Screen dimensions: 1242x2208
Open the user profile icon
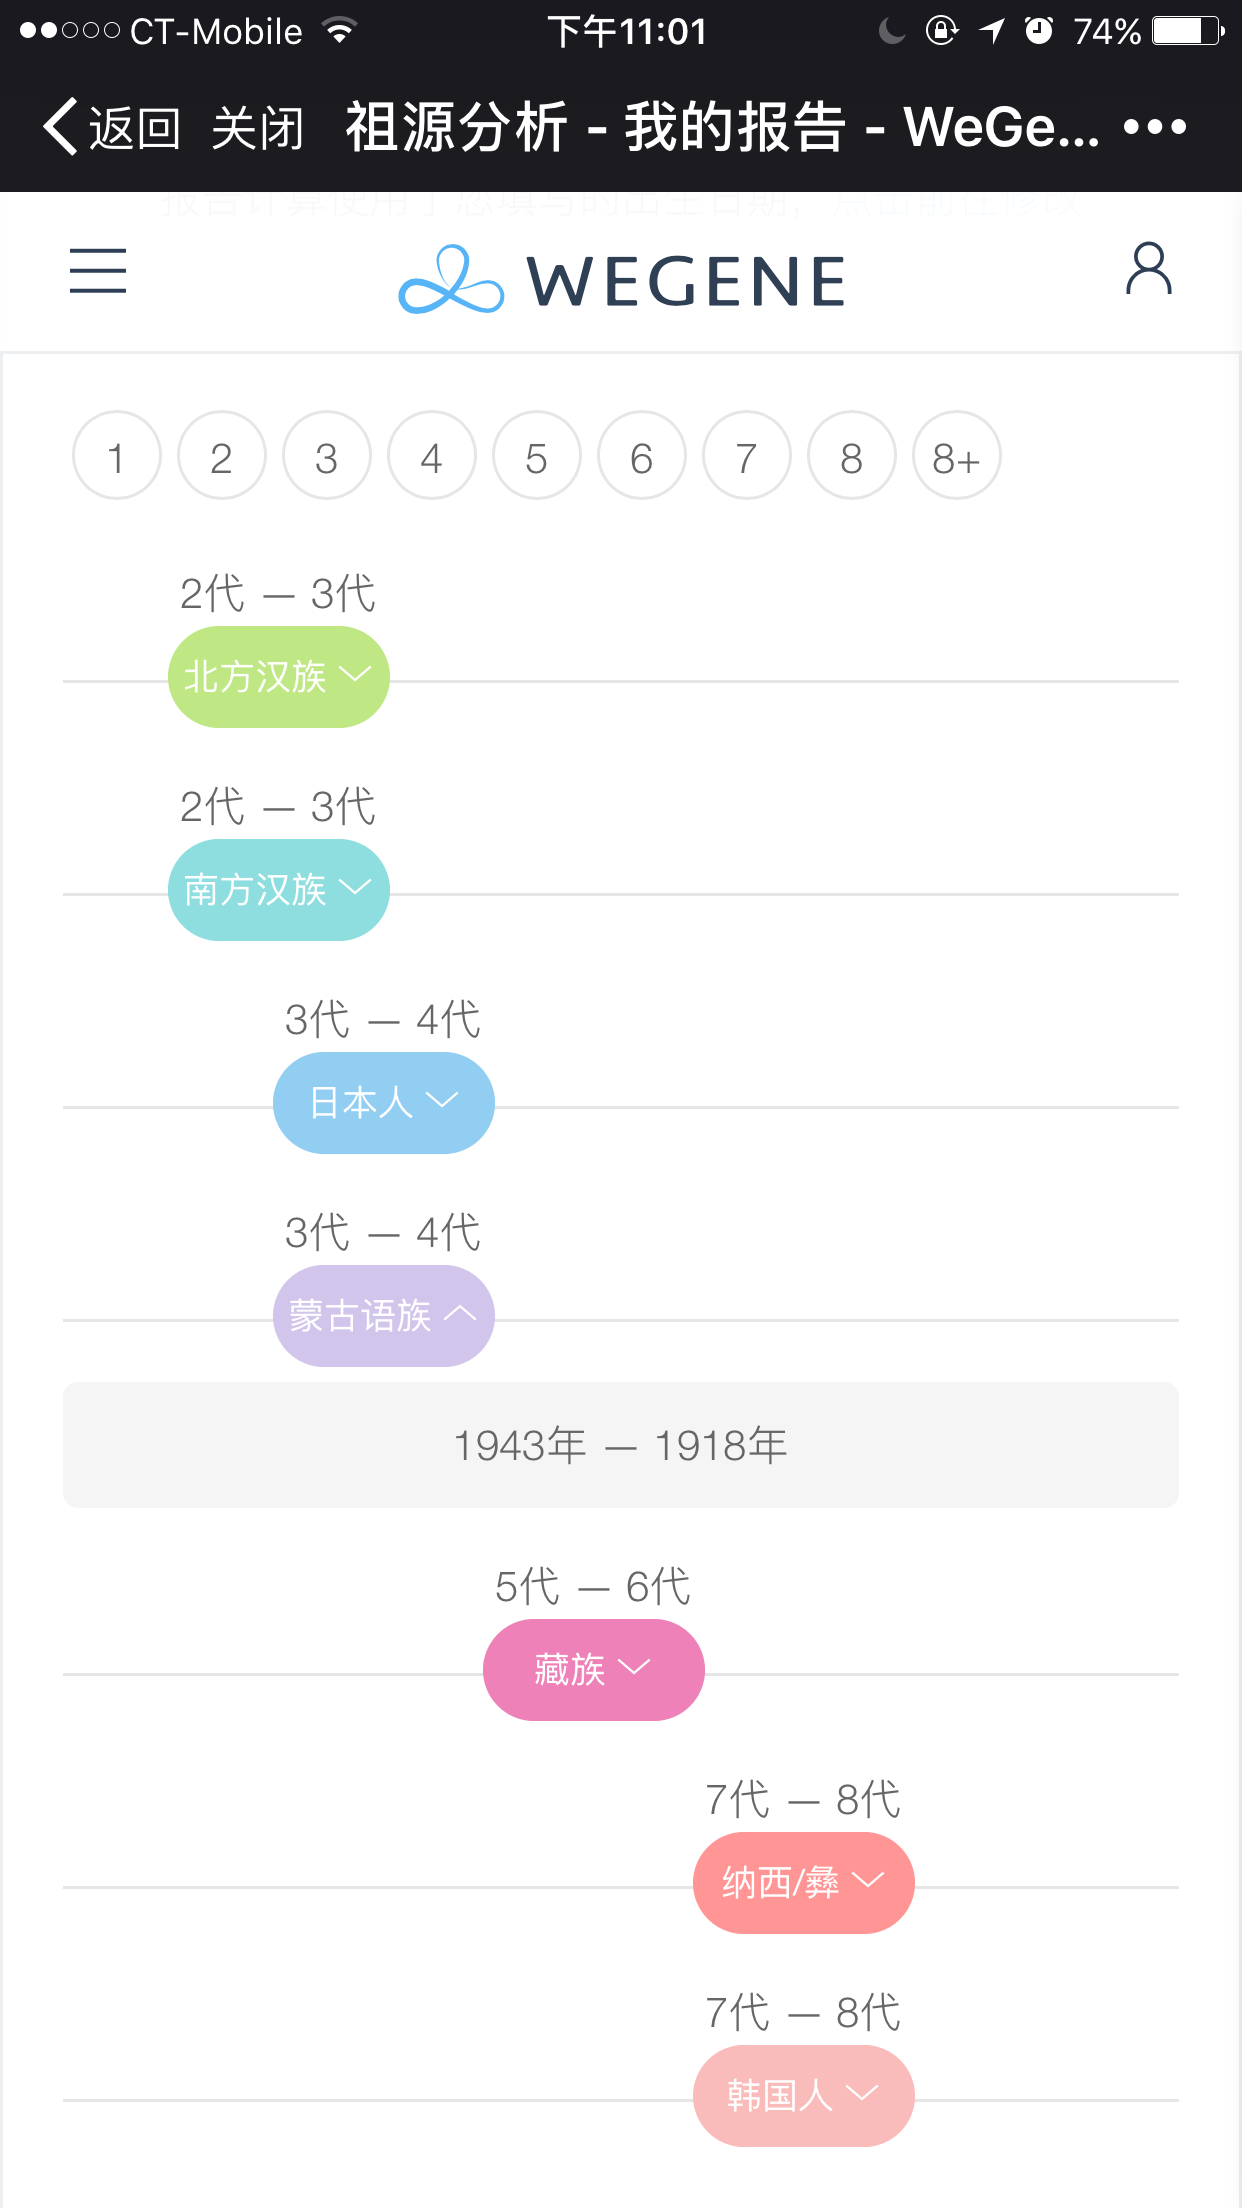(1148, 269)
